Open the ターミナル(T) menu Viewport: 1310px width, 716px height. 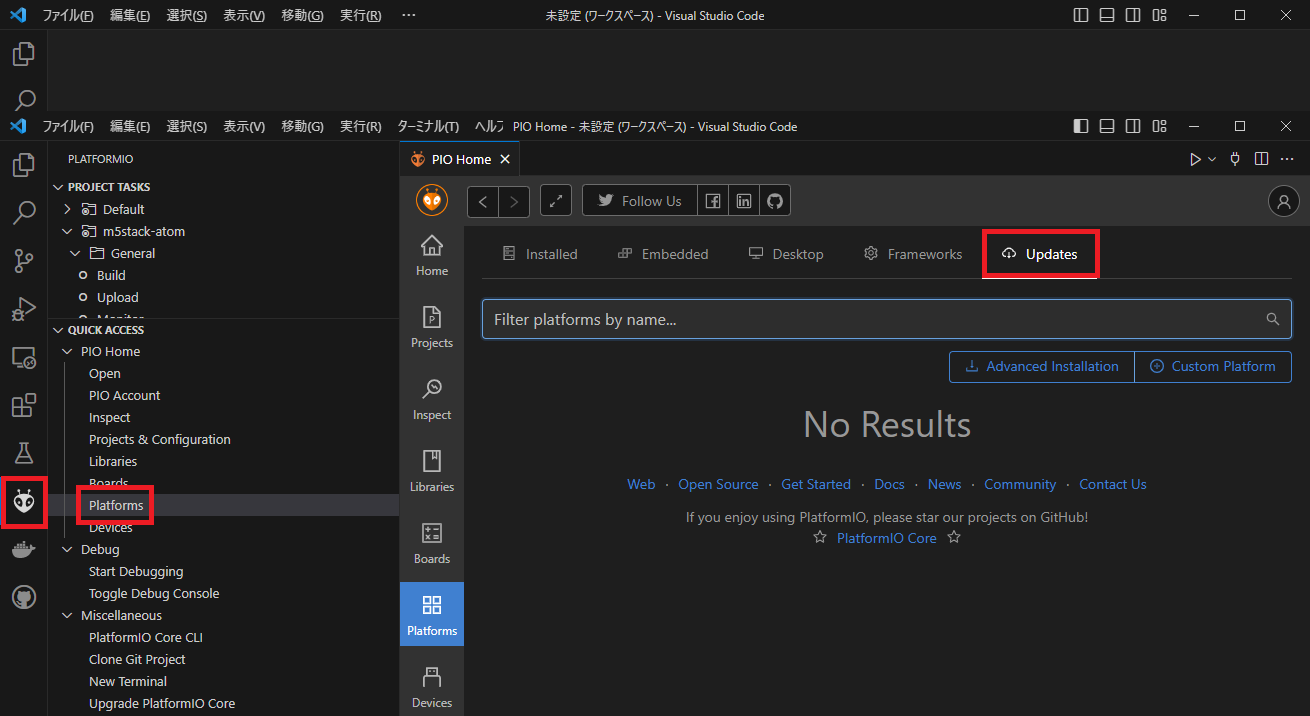428,126
